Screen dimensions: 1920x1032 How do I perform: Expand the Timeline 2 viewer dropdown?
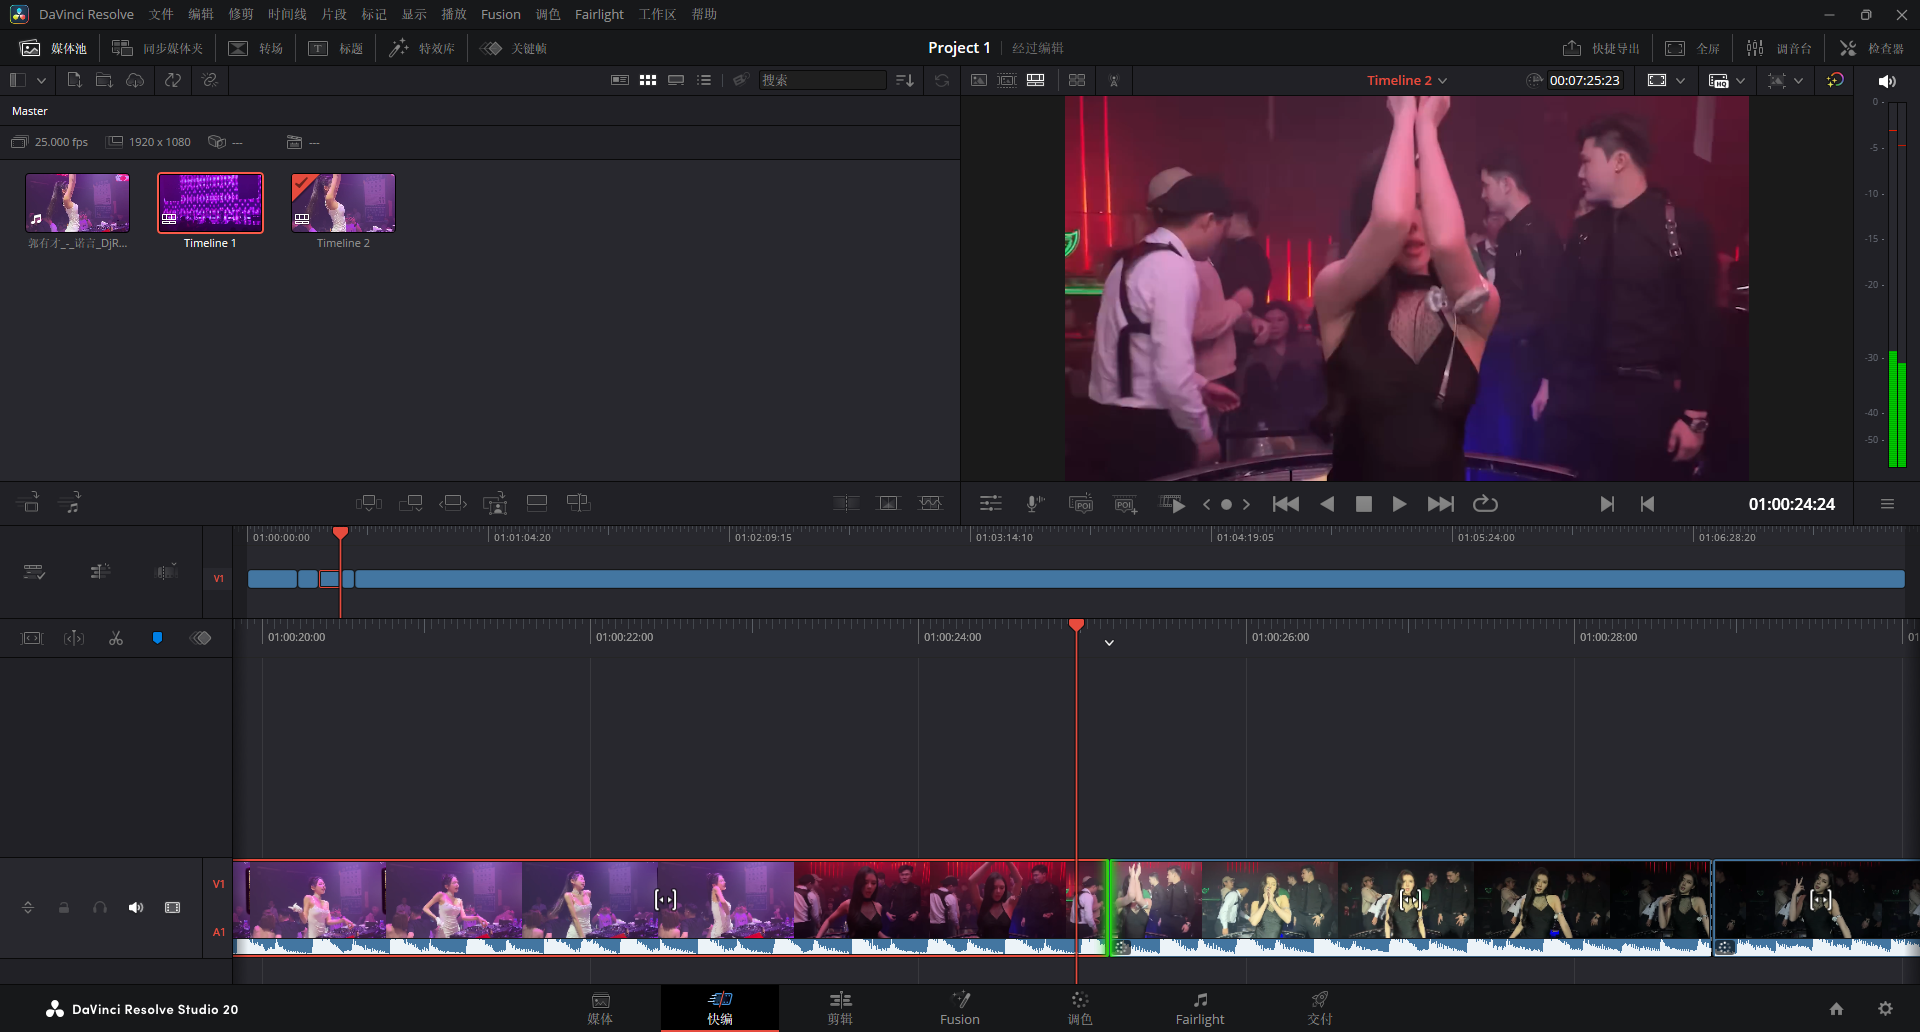[x=1443, y=81]
